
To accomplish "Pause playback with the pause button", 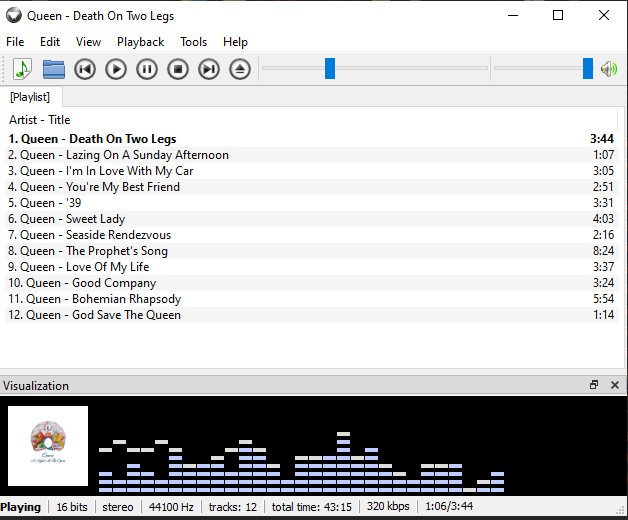I will (x=147, y=69).
